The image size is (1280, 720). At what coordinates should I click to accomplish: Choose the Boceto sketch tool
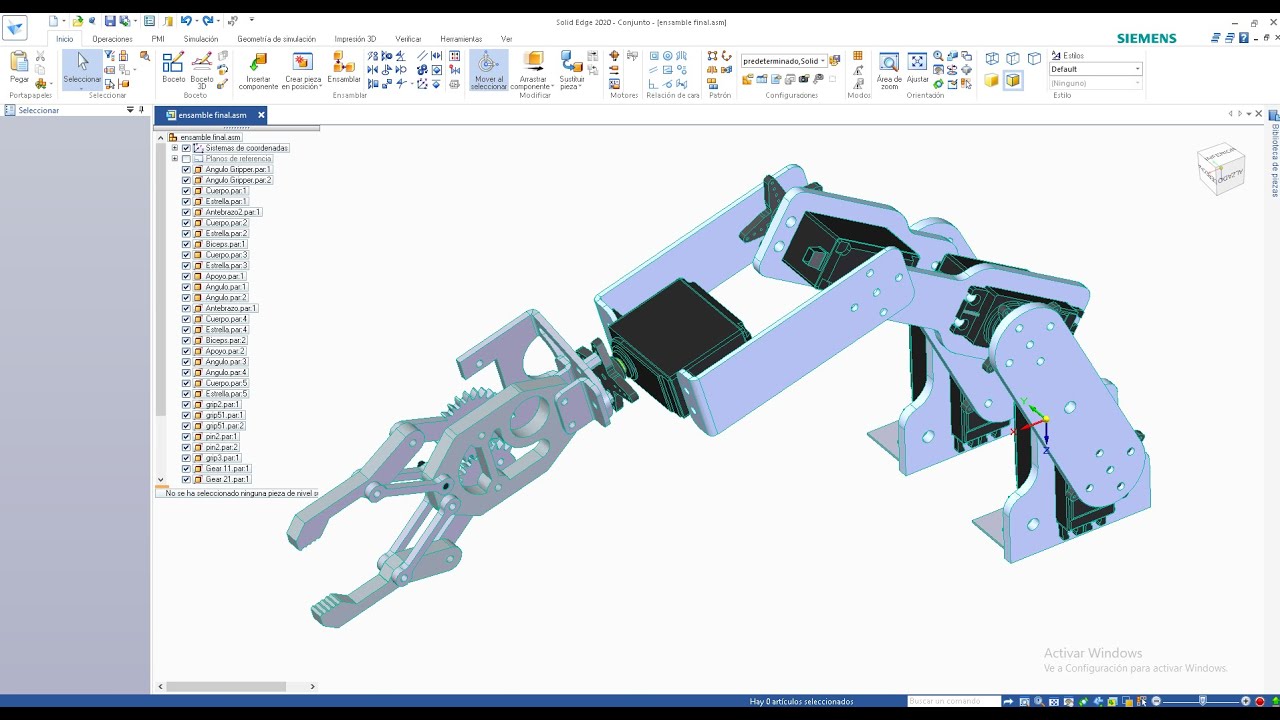(x=173, y=68)
